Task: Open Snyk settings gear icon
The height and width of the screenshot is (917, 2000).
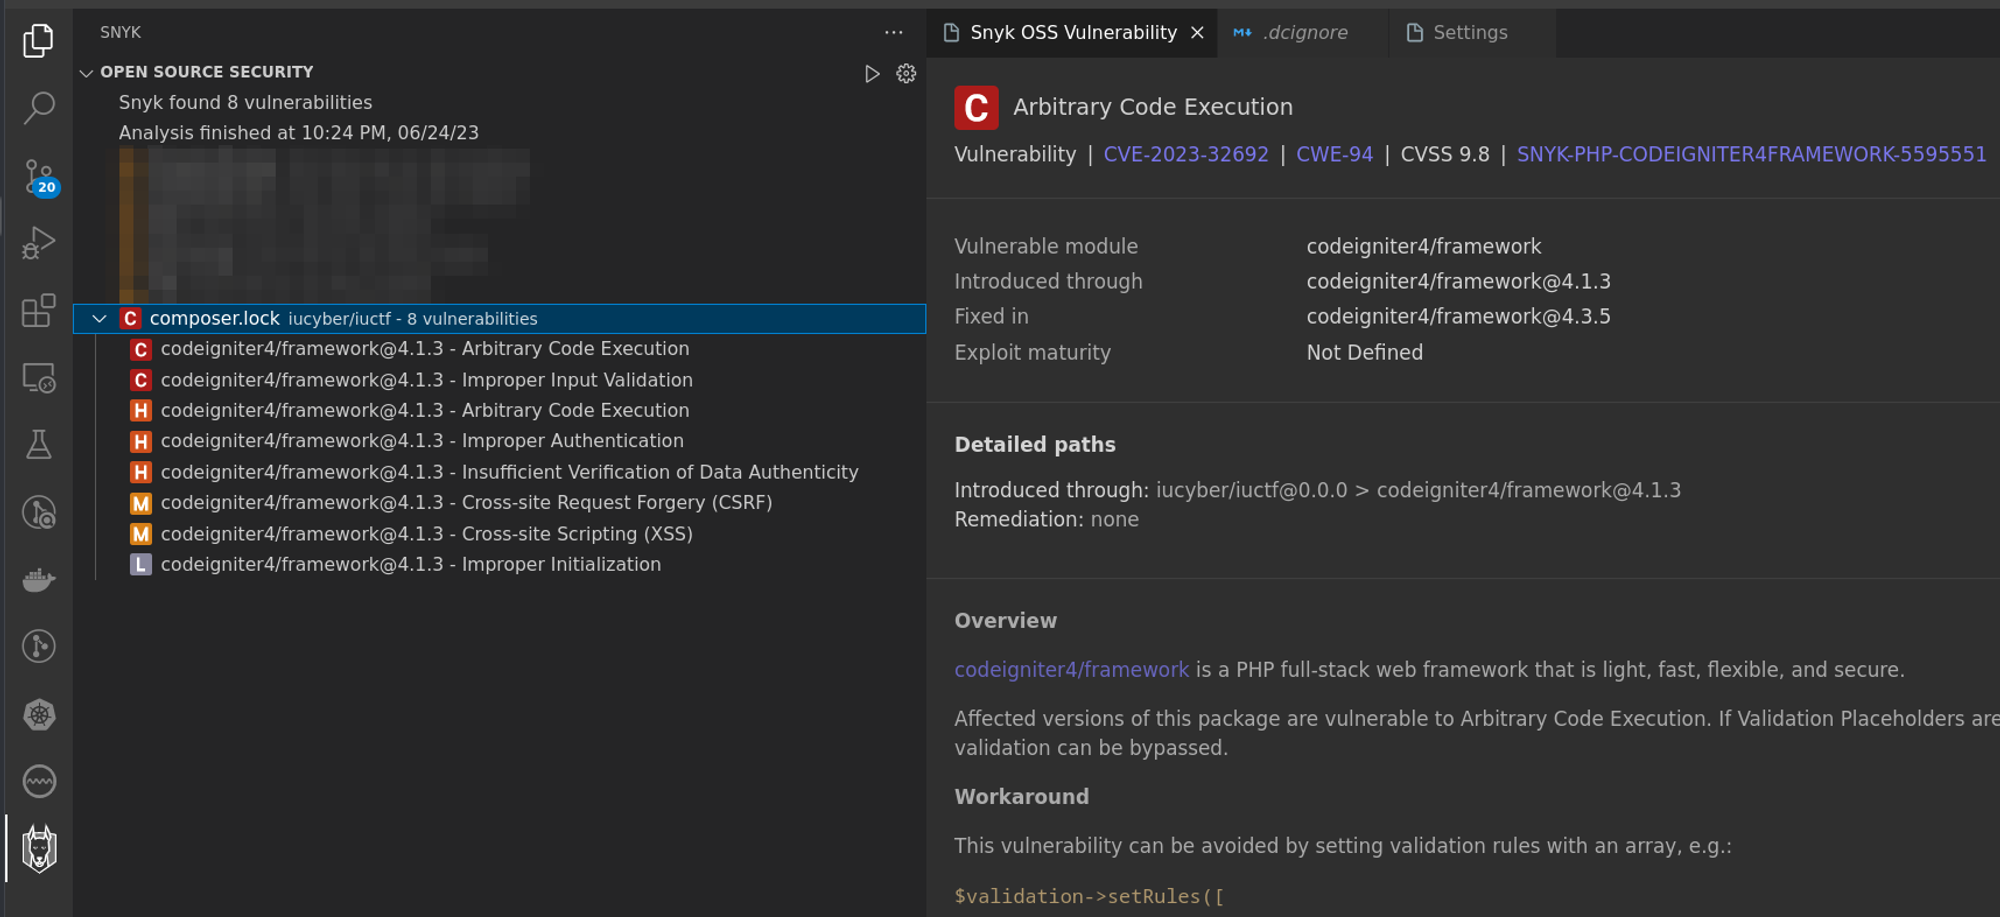Action: pos(906,74)
